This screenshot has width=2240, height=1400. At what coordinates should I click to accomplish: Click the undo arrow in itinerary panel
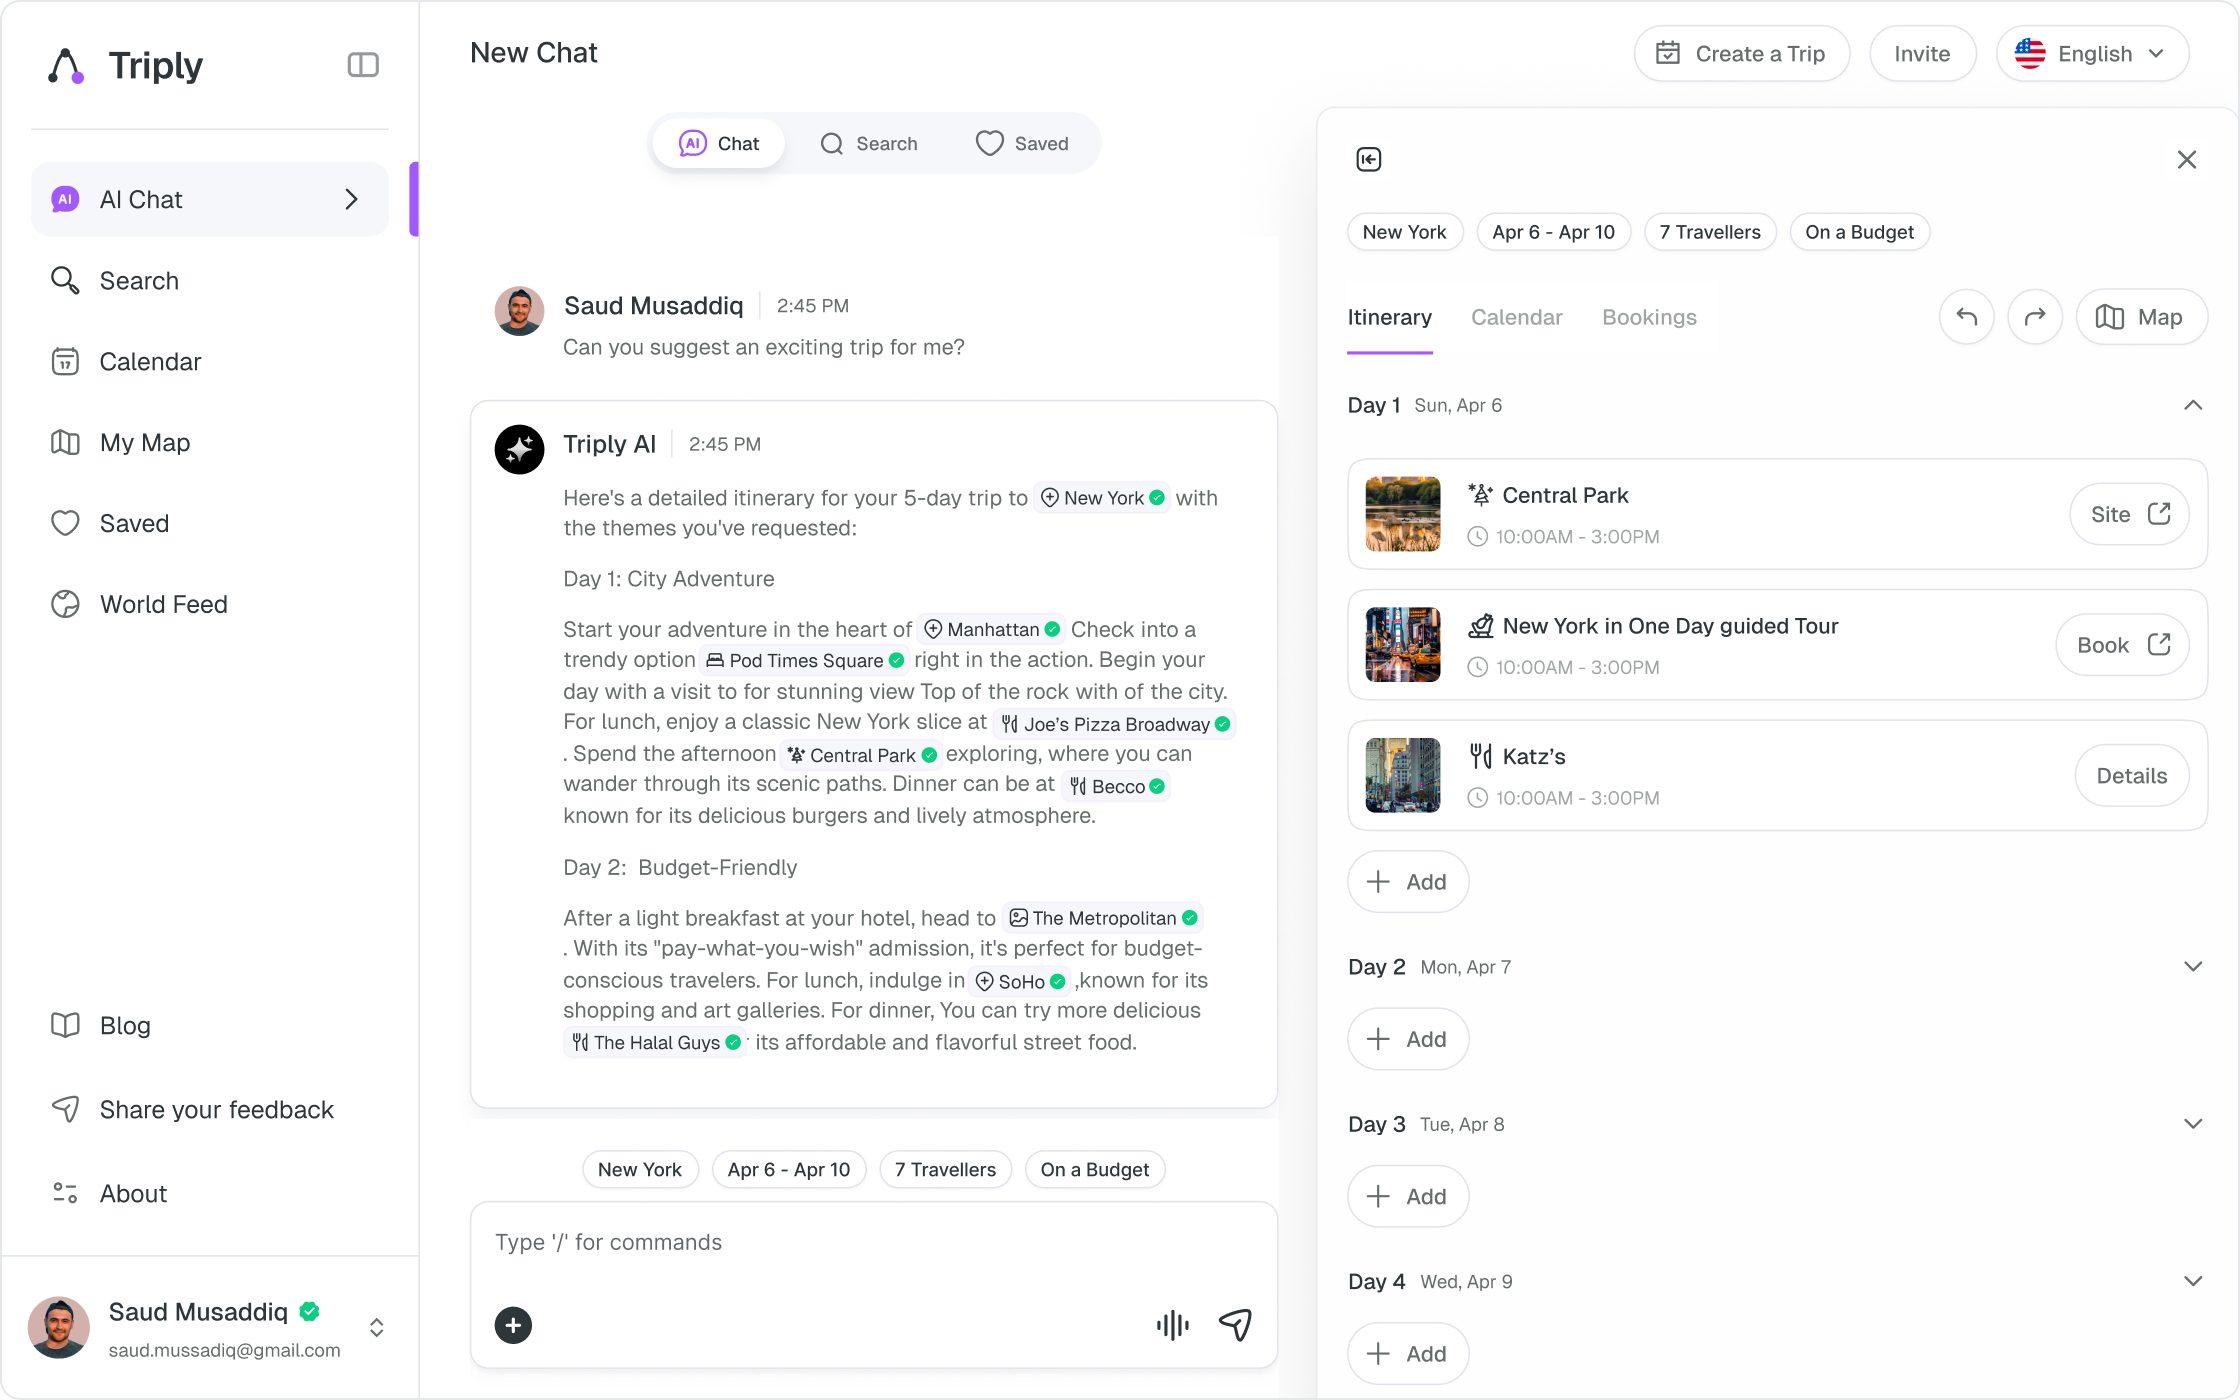pyautogui.click(x=1966, y=317)
